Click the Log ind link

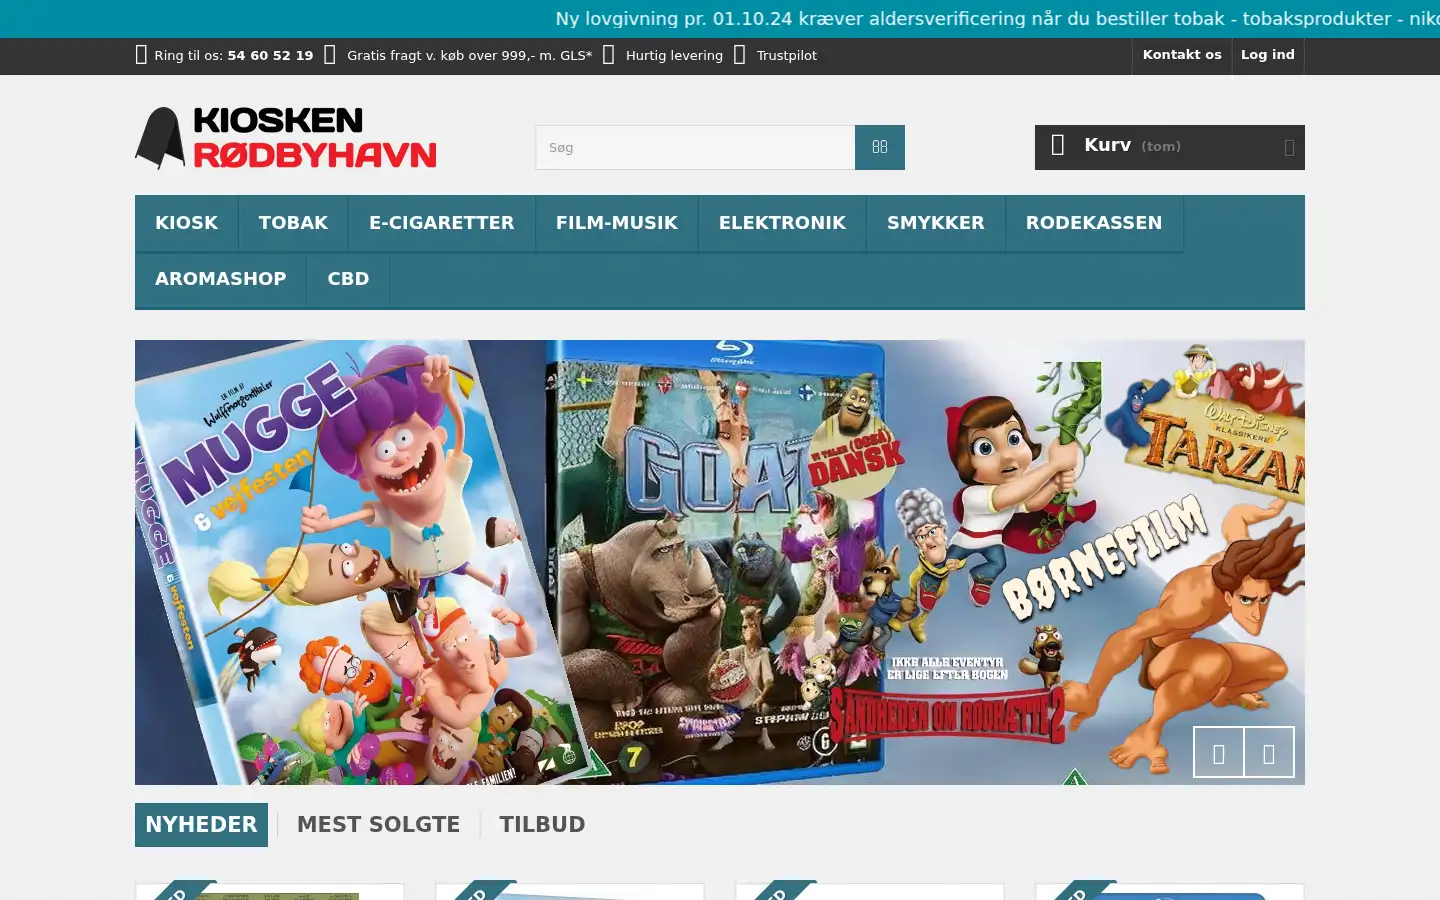1268,55
